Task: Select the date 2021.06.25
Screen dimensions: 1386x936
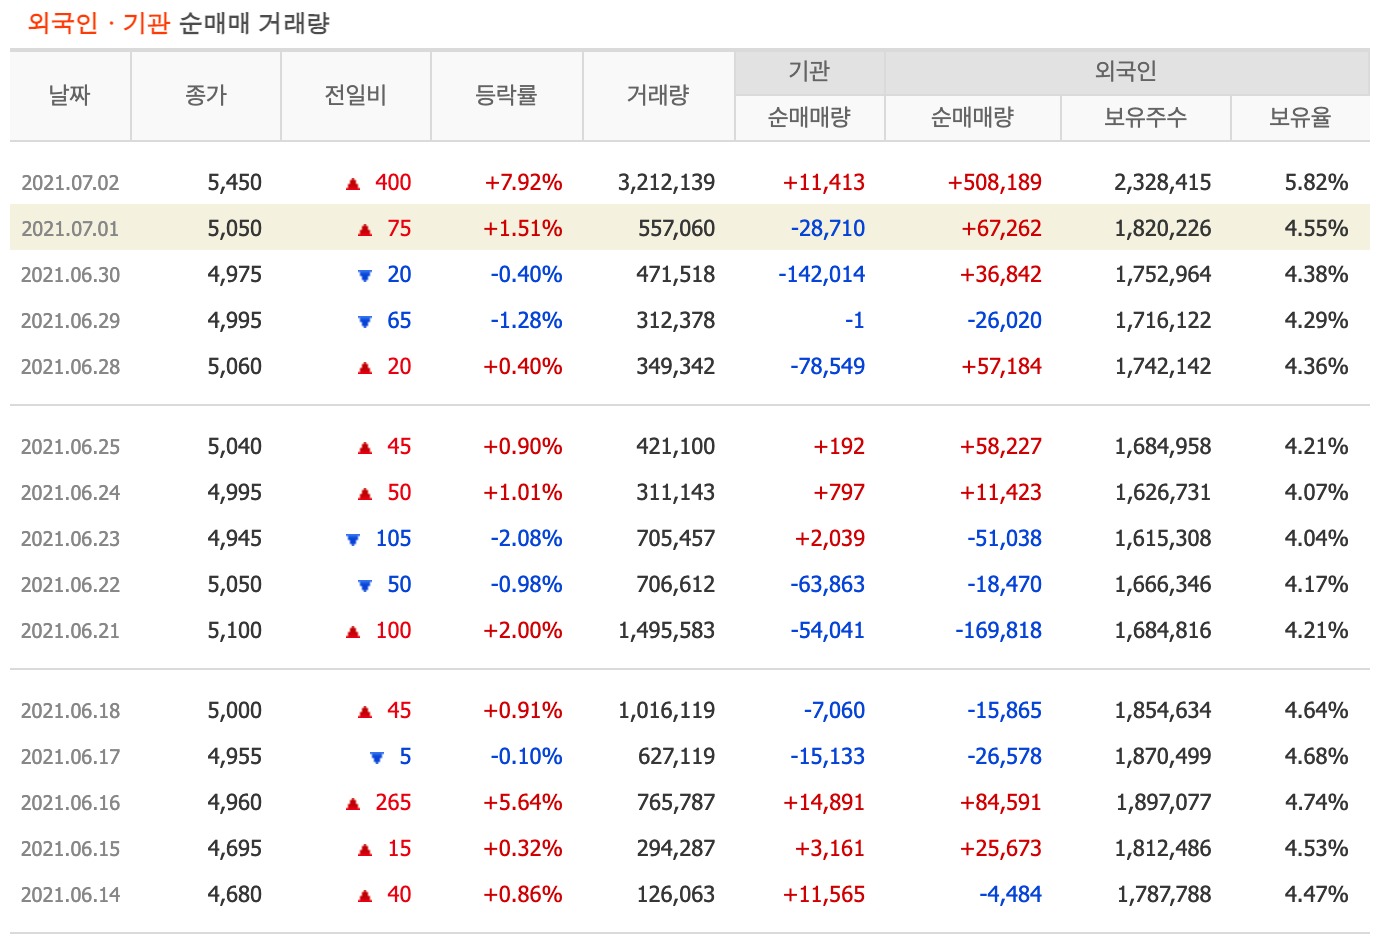Action: pyautogui.click(x=70, y=447)
